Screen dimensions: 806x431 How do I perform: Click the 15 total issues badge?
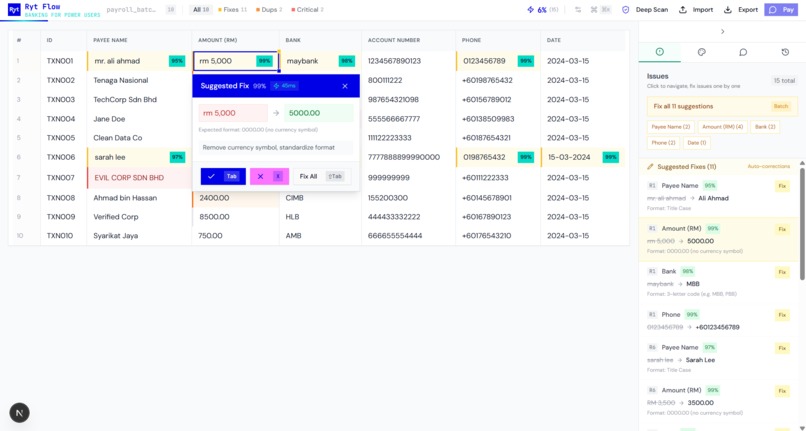(x=784, y=81)
